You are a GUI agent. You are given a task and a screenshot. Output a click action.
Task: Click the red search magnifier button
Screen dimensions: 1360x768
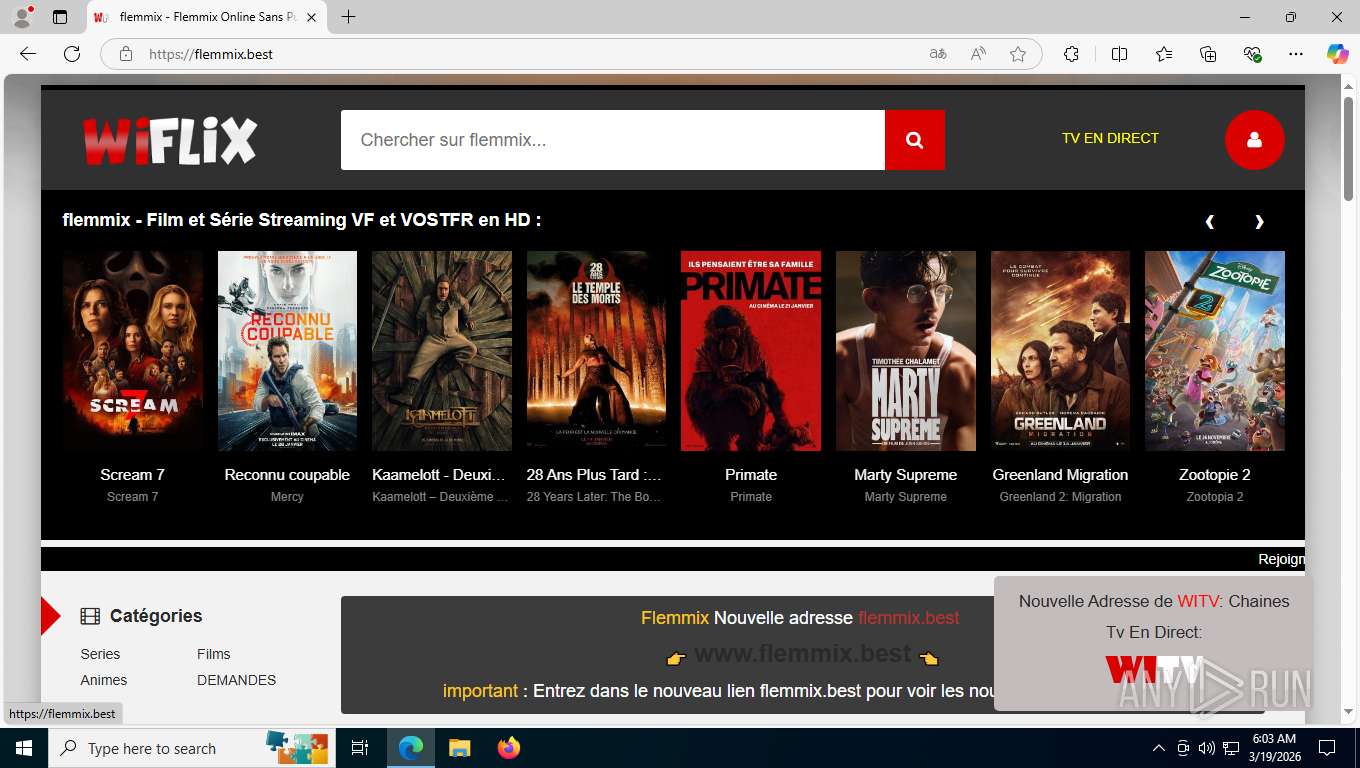[x=914, y=140]
